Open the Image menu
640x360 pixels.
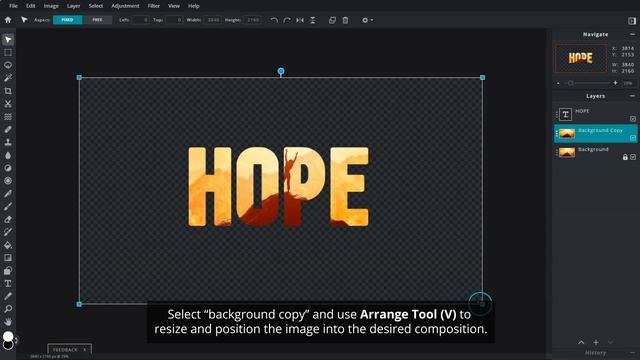[51, 6]
